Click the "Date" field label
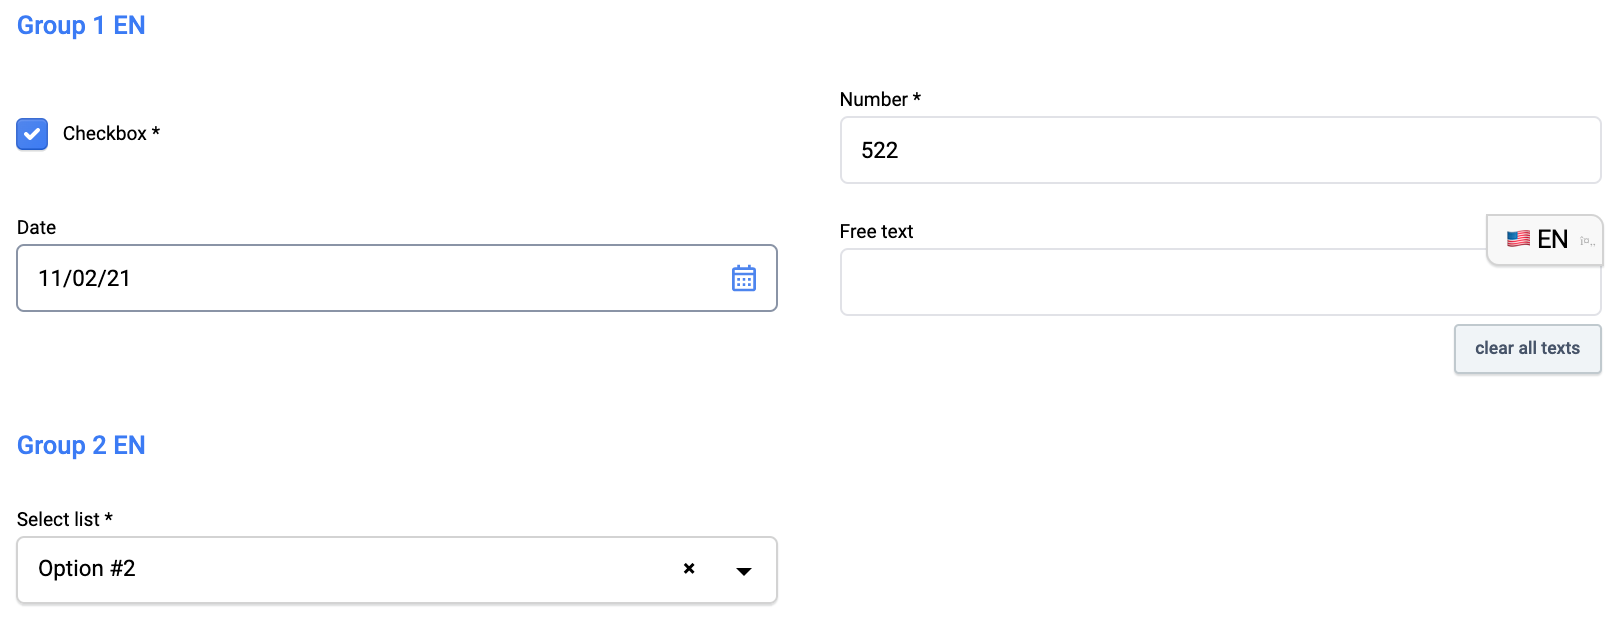Image resolution: width=1622 pixels, height=622 pixels. pos(36,227)
